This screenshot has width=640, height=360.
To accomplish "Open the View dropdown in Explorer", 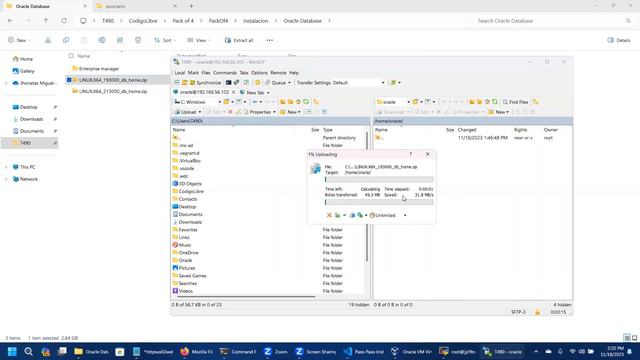I will tap(199, 40).
